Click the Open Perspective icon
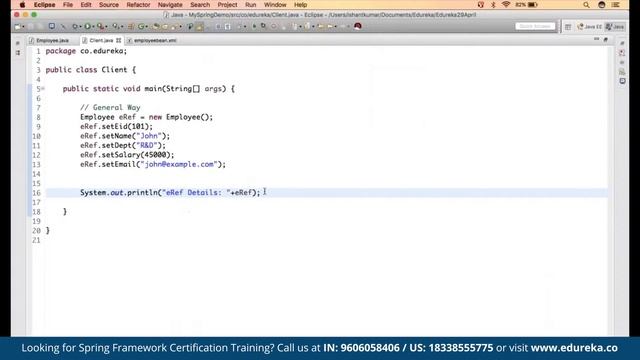640x360 pixels. [x=568, y=27]
